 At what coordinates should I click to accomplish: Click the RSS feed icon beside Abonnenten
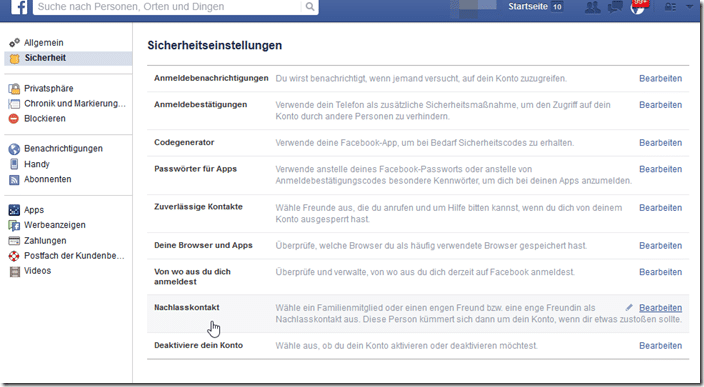(14, 180)
